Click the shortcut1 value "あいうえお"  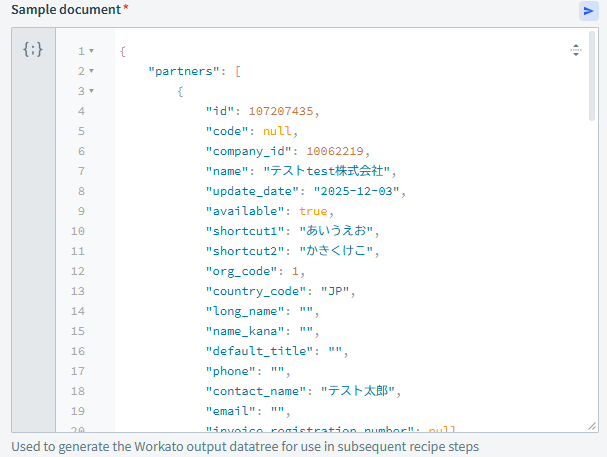tap(336, 231)
